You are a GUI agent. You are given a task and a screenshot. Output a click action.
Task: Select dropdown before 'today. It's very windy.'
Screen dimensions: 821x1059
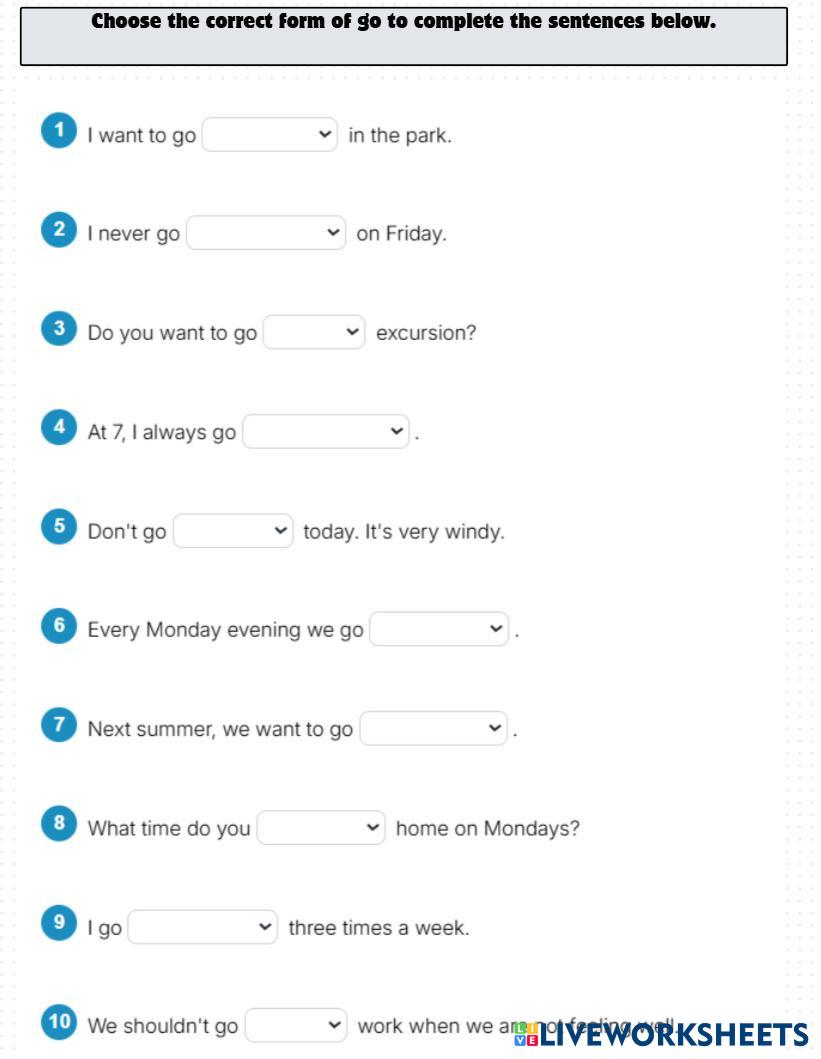click(233, 531)
